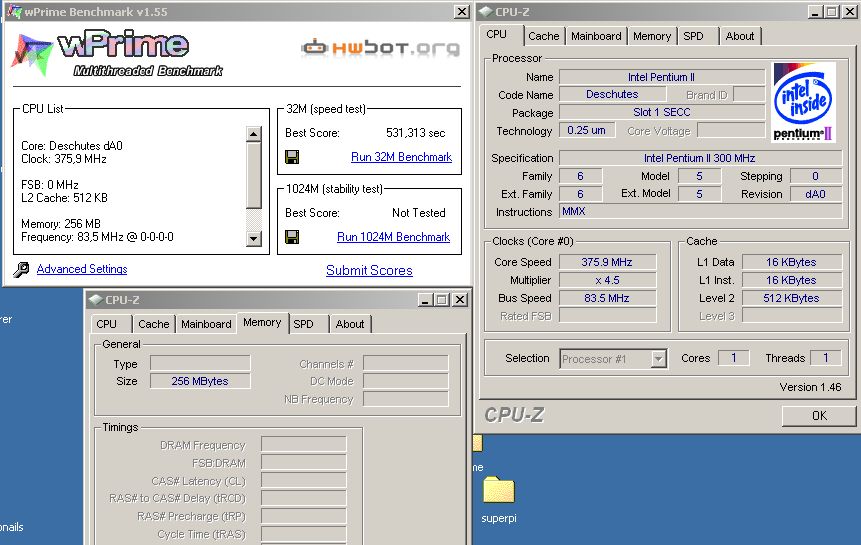Click the CPU-Z icon in Memory window title
Viewport: 861px width, 545px height.
pos(96,300)
